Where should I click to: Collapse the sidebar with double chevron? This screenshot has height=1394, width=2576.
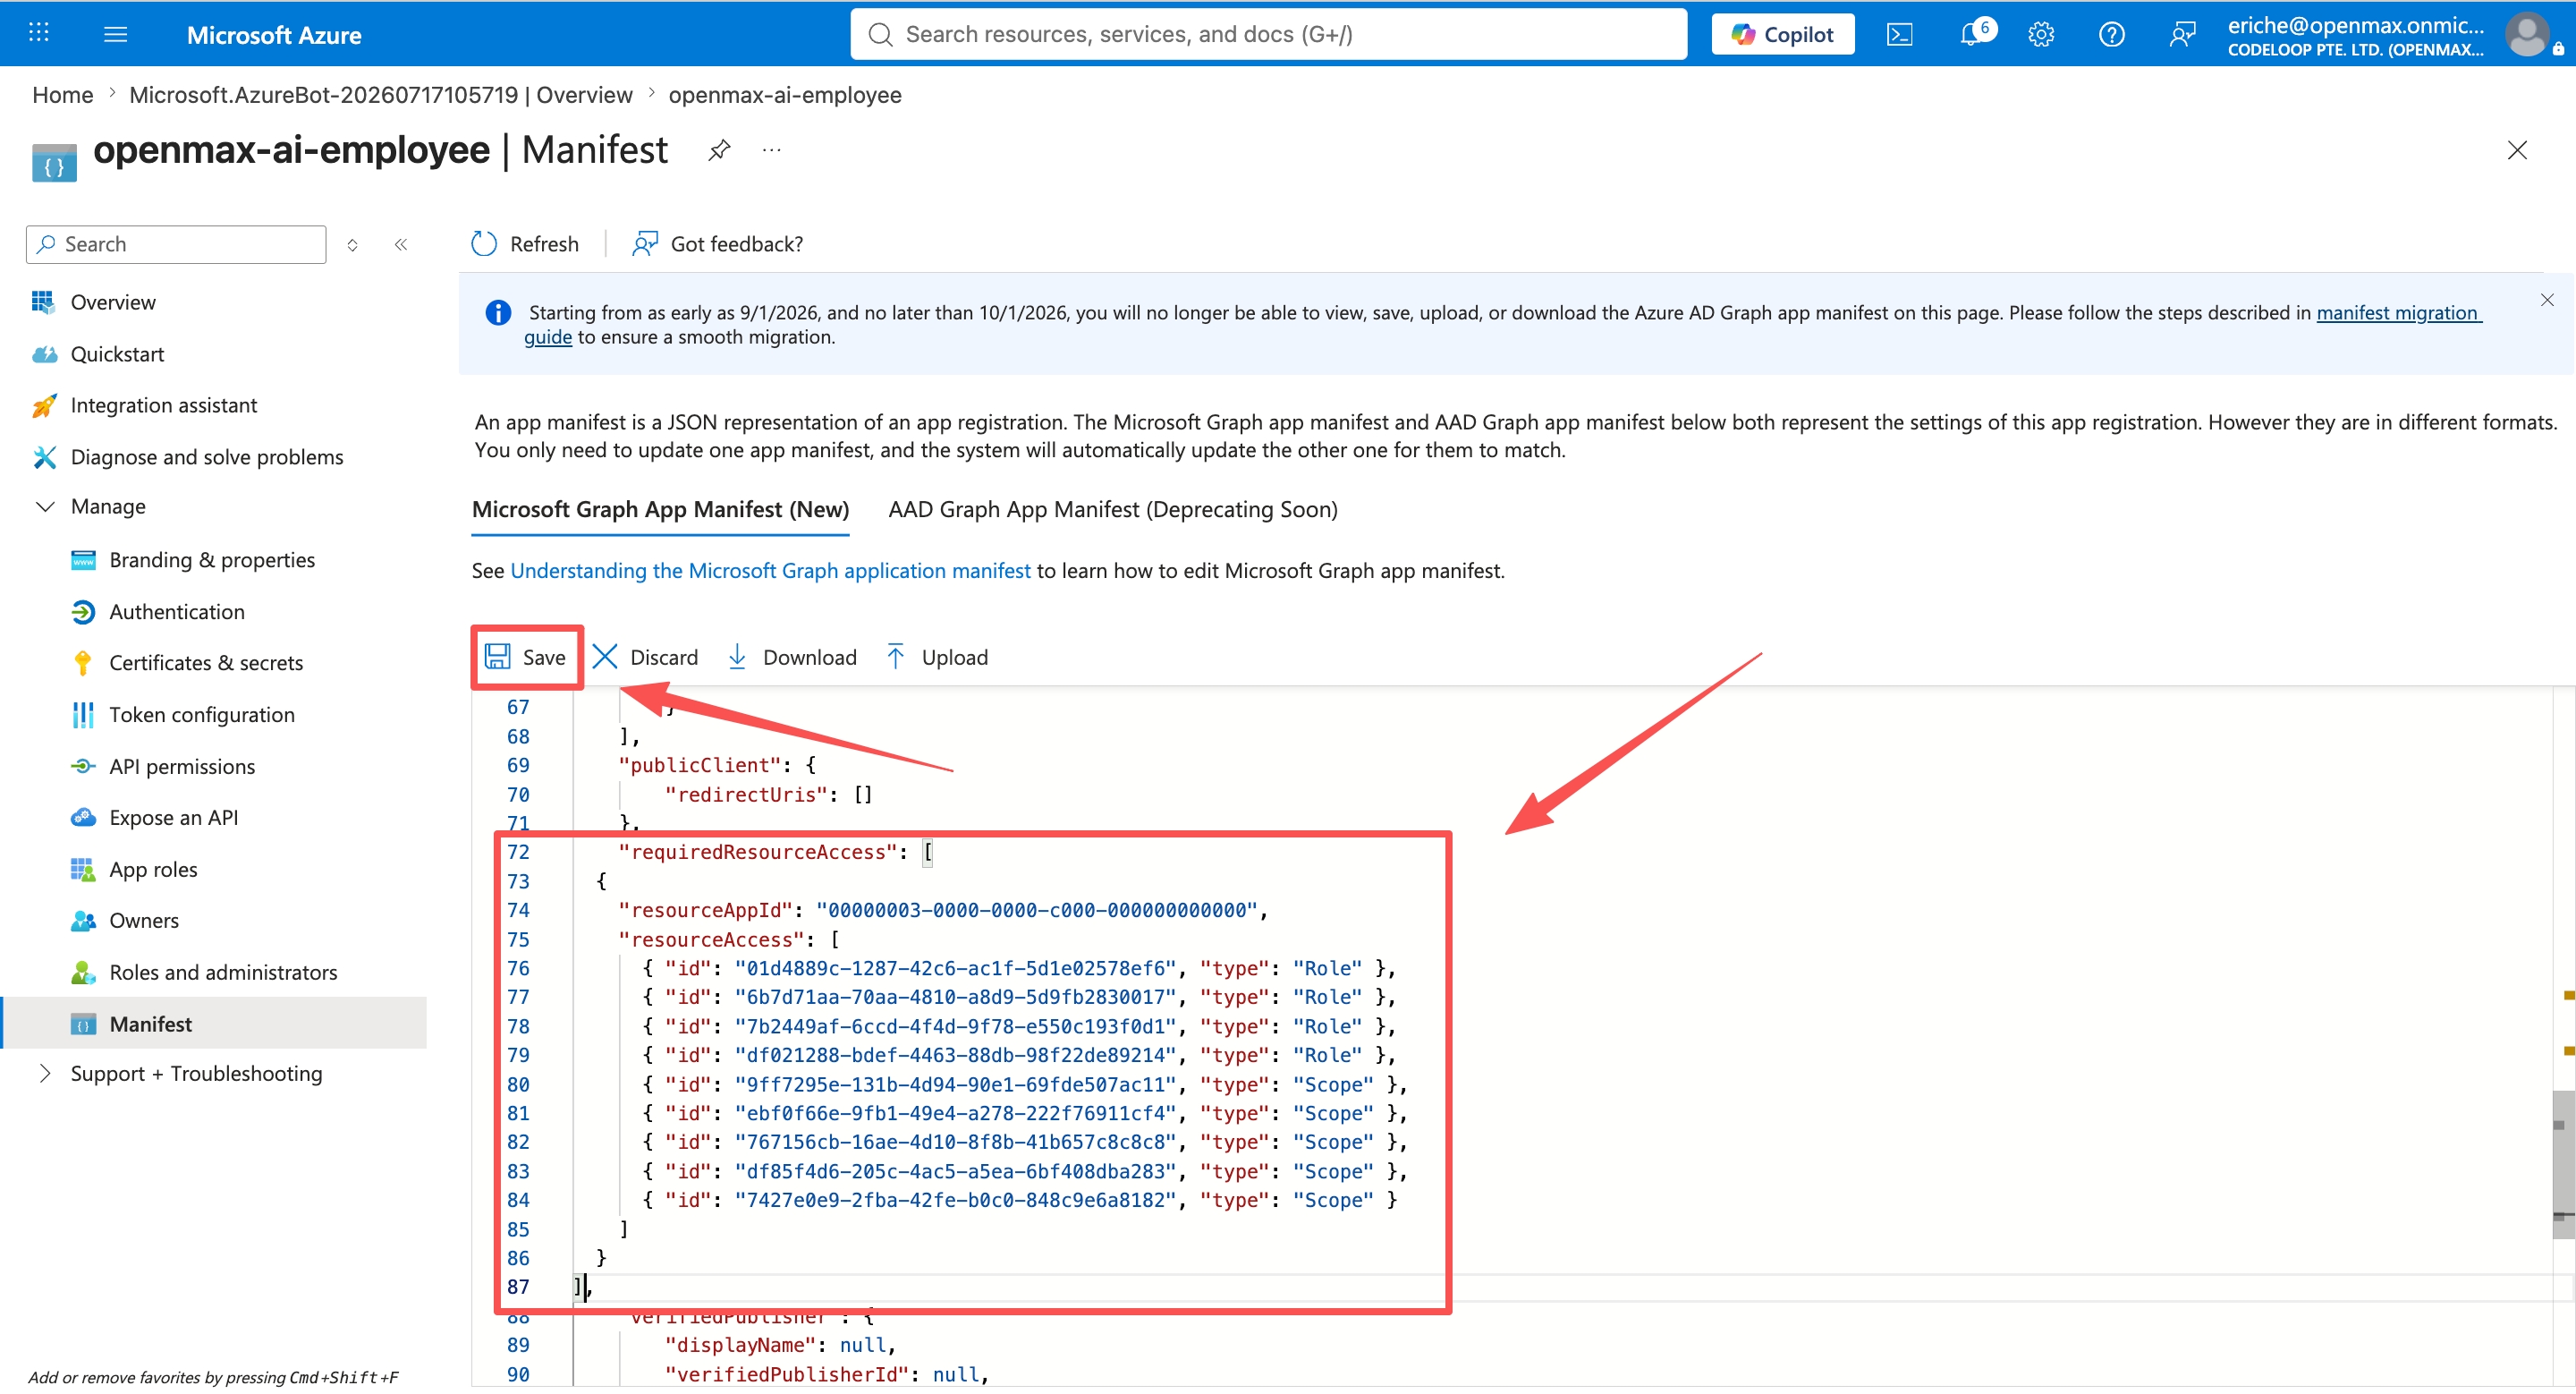[x=401, y=245]
